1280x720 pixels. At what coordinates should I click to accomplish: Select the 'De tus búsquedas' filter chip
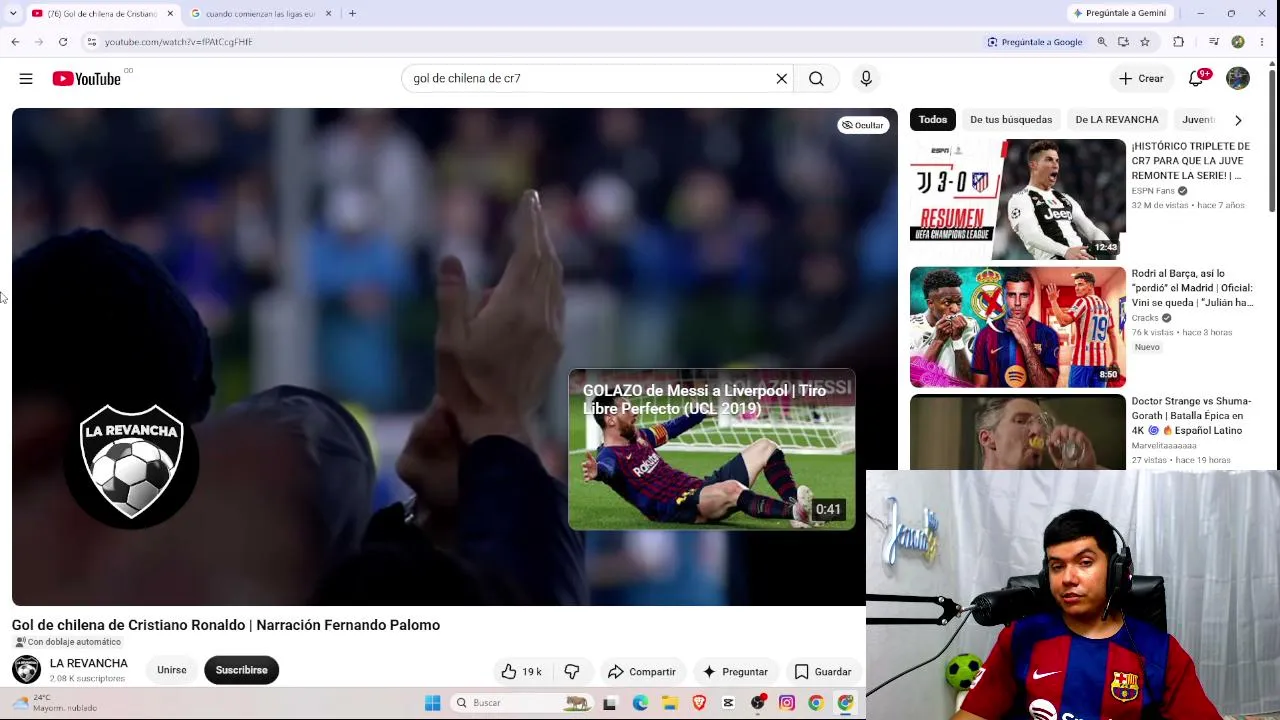[1011, 120]
